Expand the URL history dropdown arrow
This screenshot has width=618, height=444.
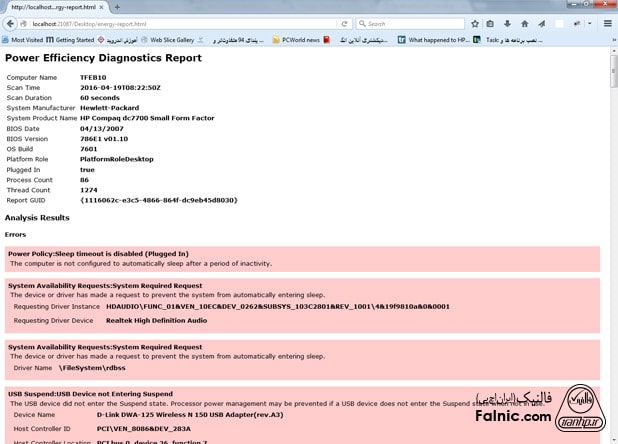333,23
